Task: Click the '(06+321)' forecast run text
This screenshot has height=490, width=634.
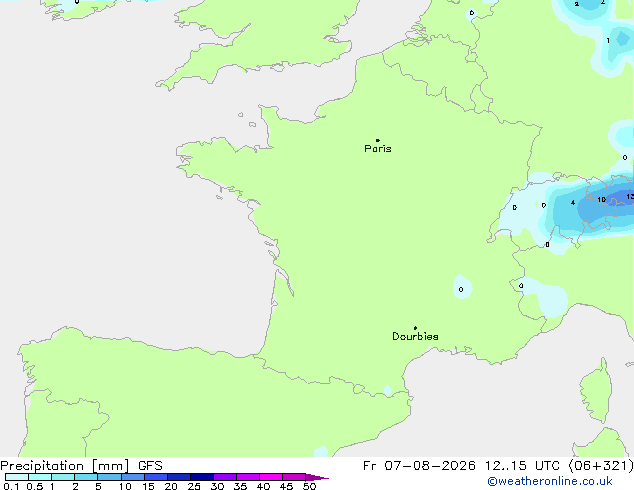Action: click(x=601, y=466)
